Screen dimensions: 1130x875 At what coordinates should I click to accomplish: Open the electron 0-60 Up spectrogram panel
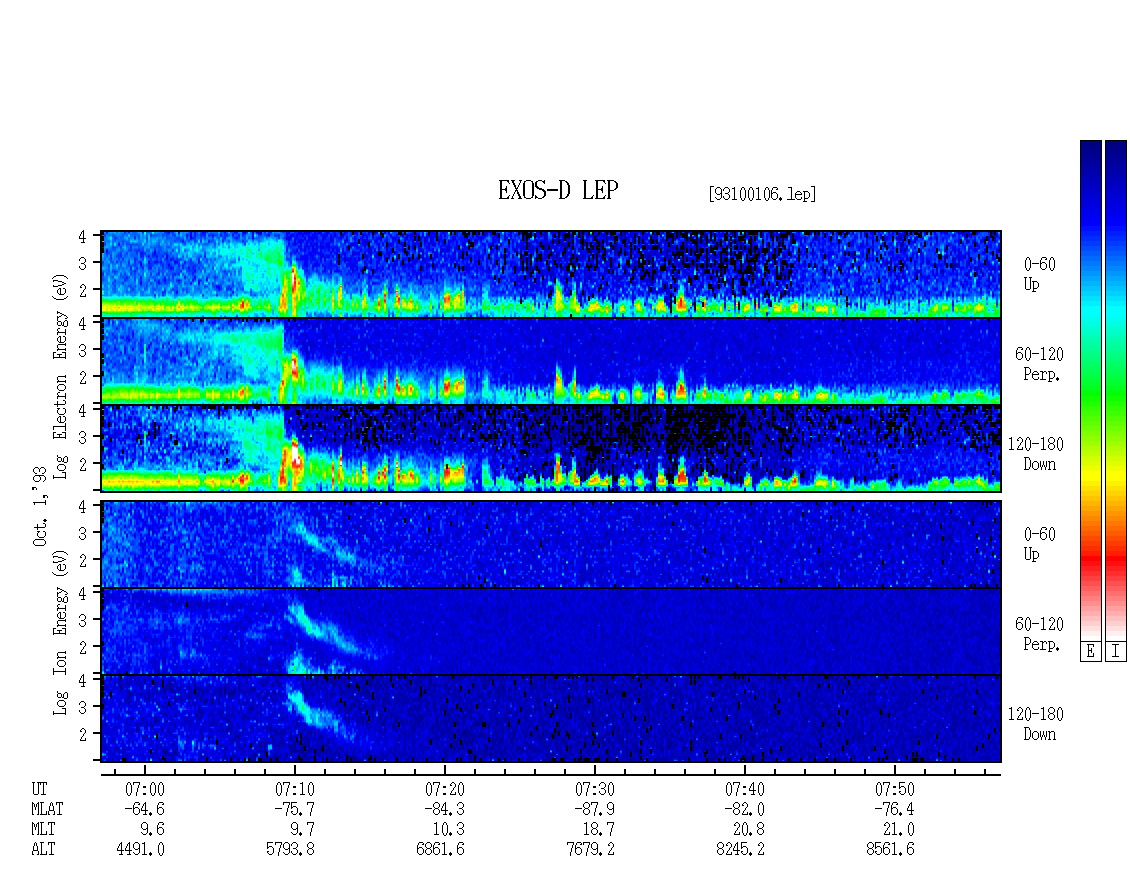551,274
